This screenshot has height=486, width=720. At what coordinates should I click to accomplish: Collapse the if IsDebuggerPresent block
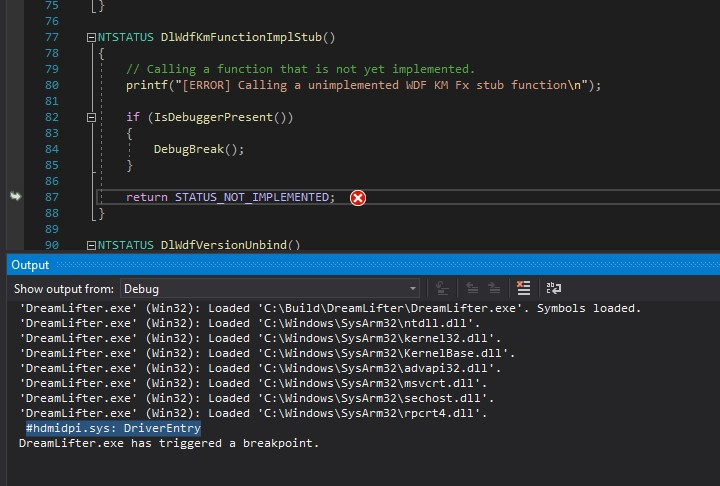91,118
